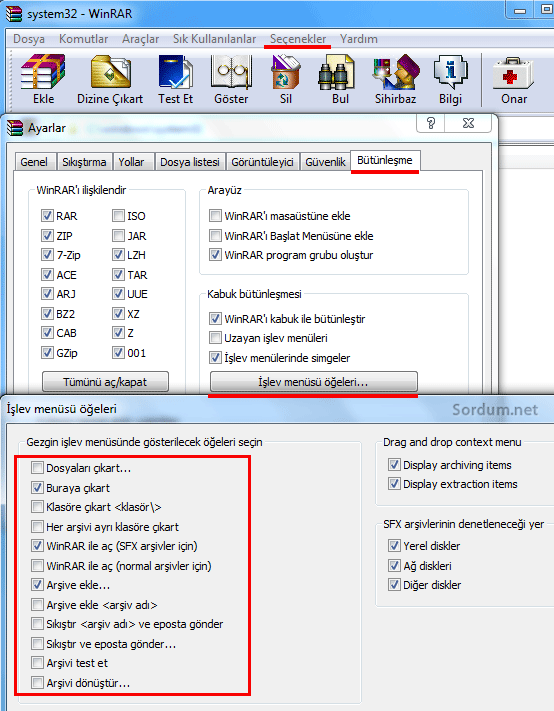This screenshot has height=711, width=554.
Task: Check Her arşivi ayrı klasöre çıkart
Action: (37, 526)
